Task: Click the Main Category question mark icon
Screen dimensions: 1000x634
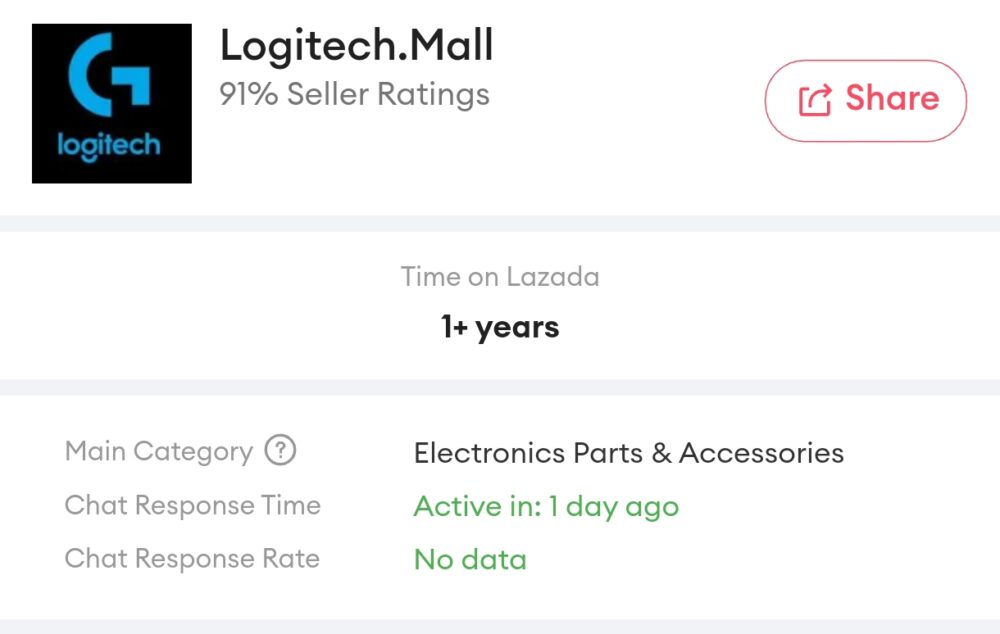Action: click(280, 451)
